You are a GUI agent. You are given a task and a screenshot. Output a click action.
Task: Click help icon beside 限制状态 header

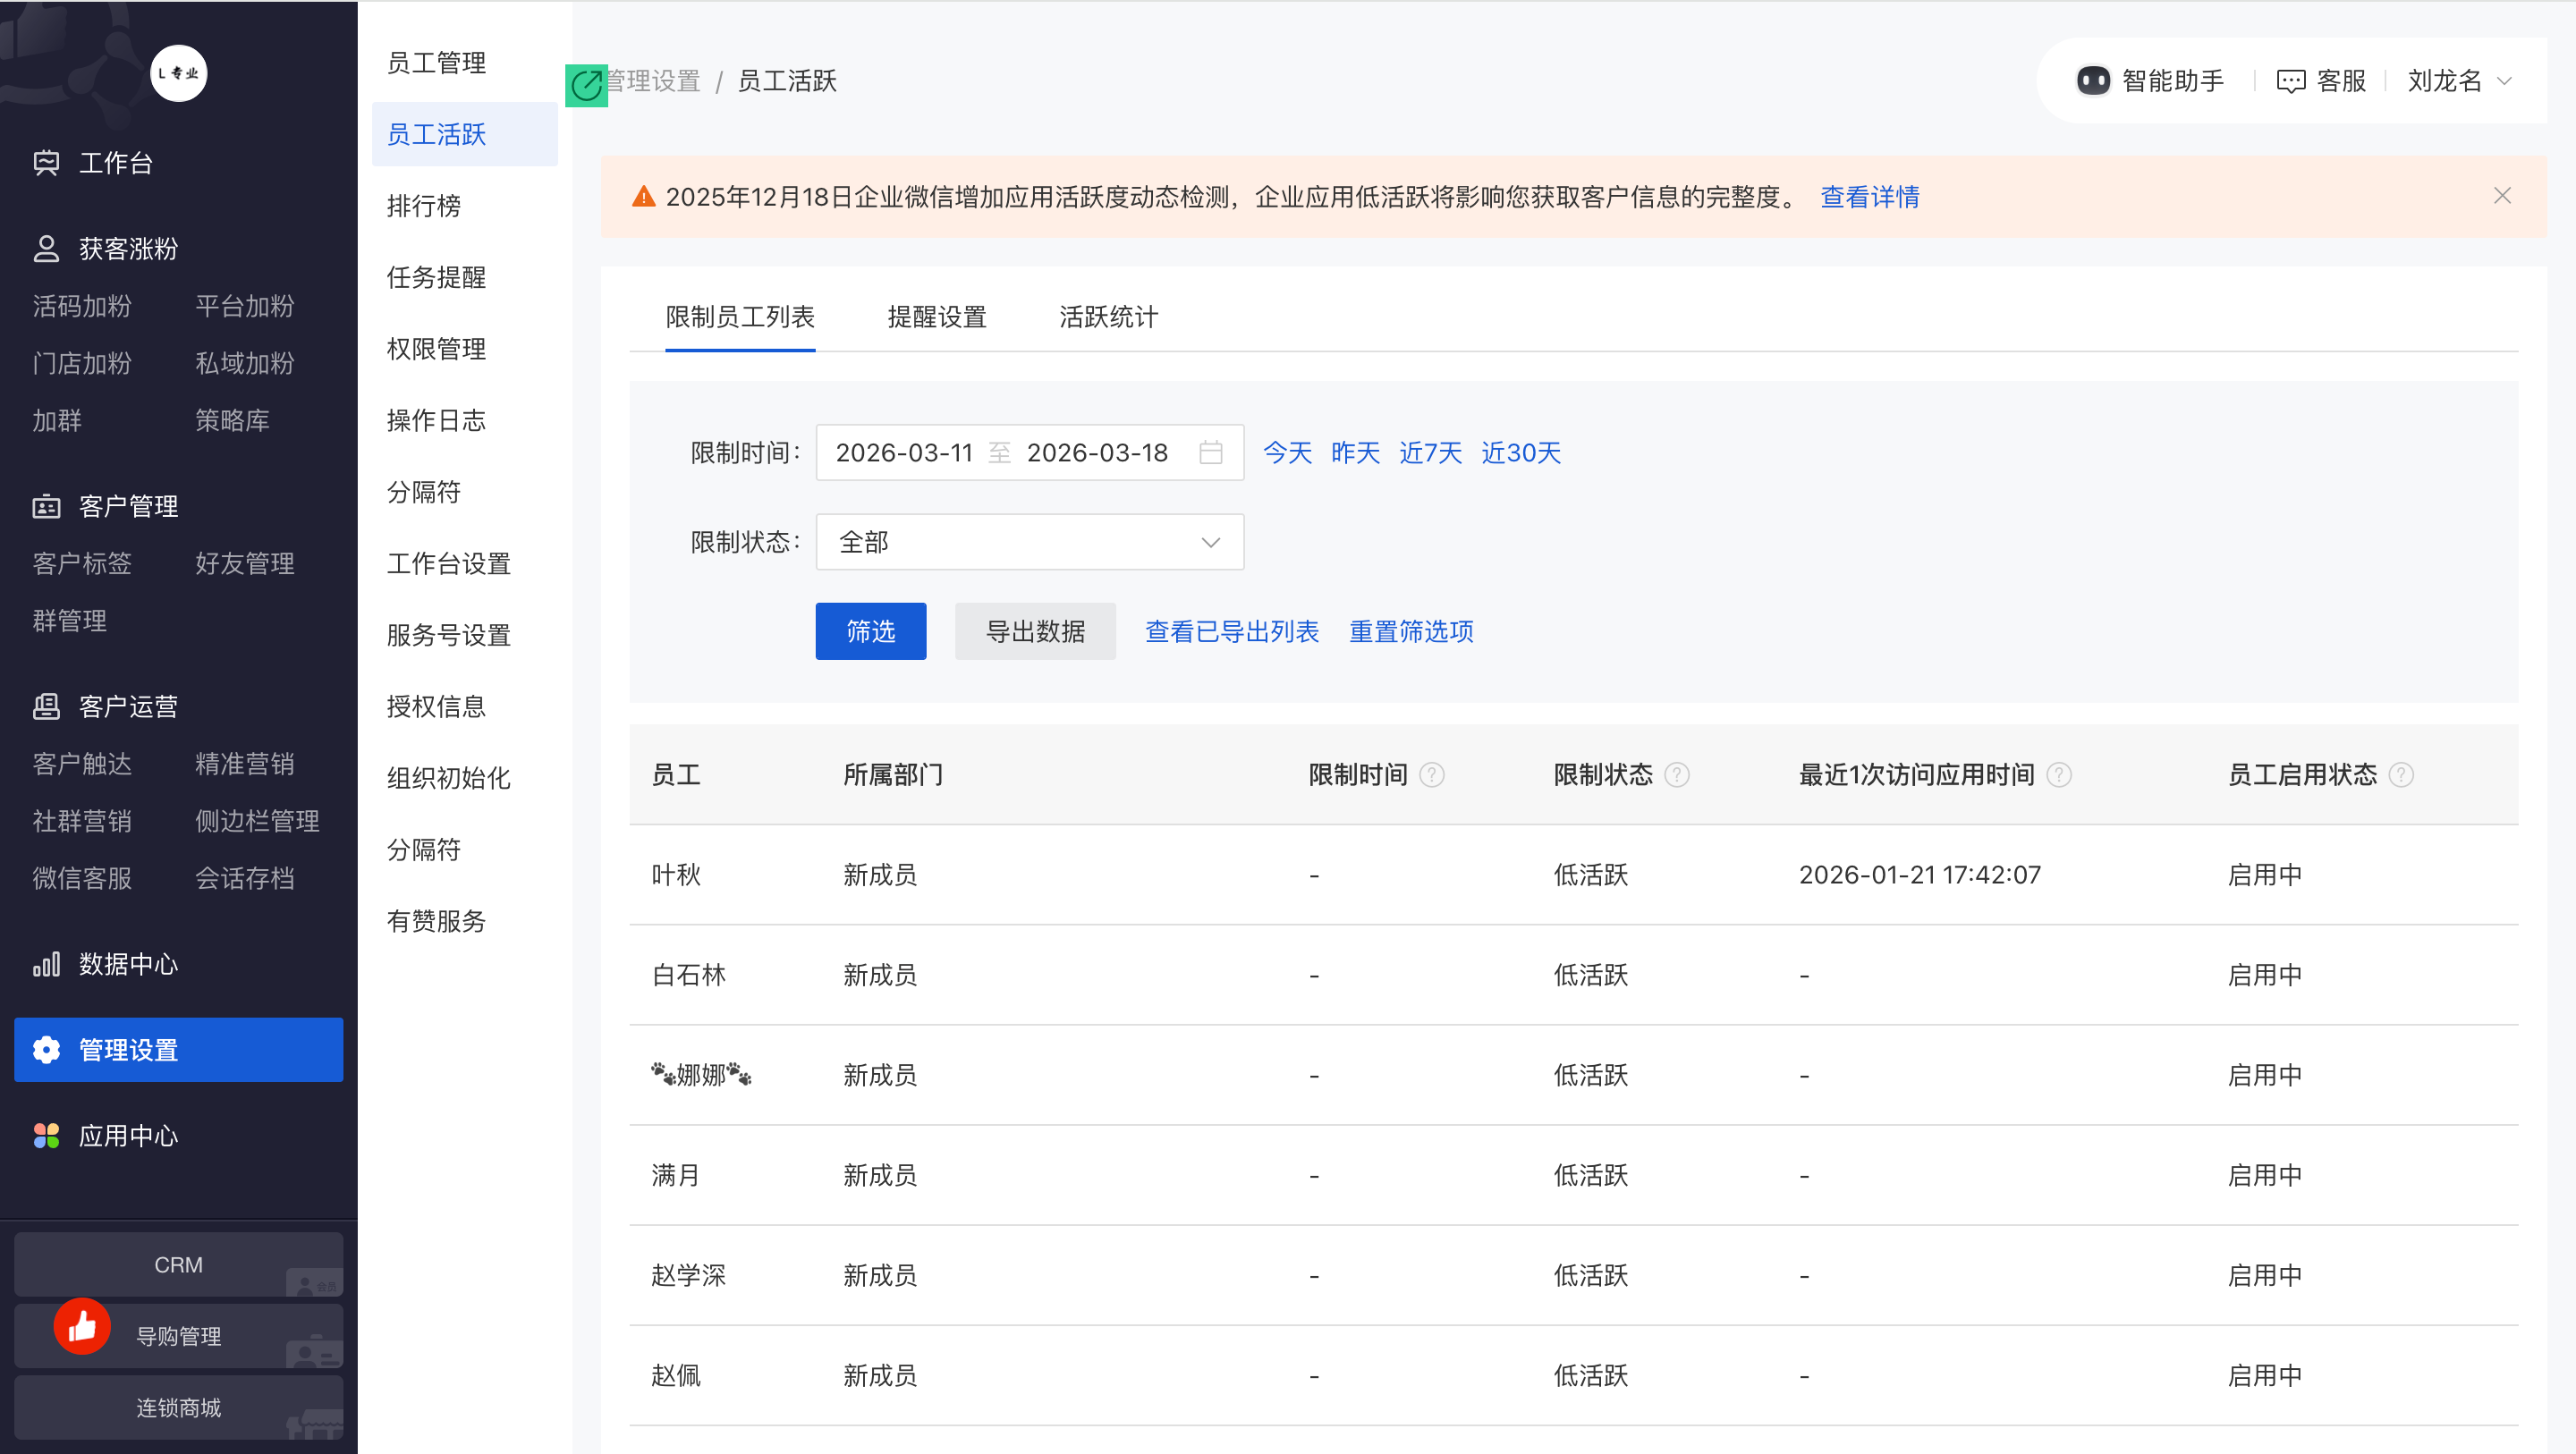click(x=1677, y=775)
